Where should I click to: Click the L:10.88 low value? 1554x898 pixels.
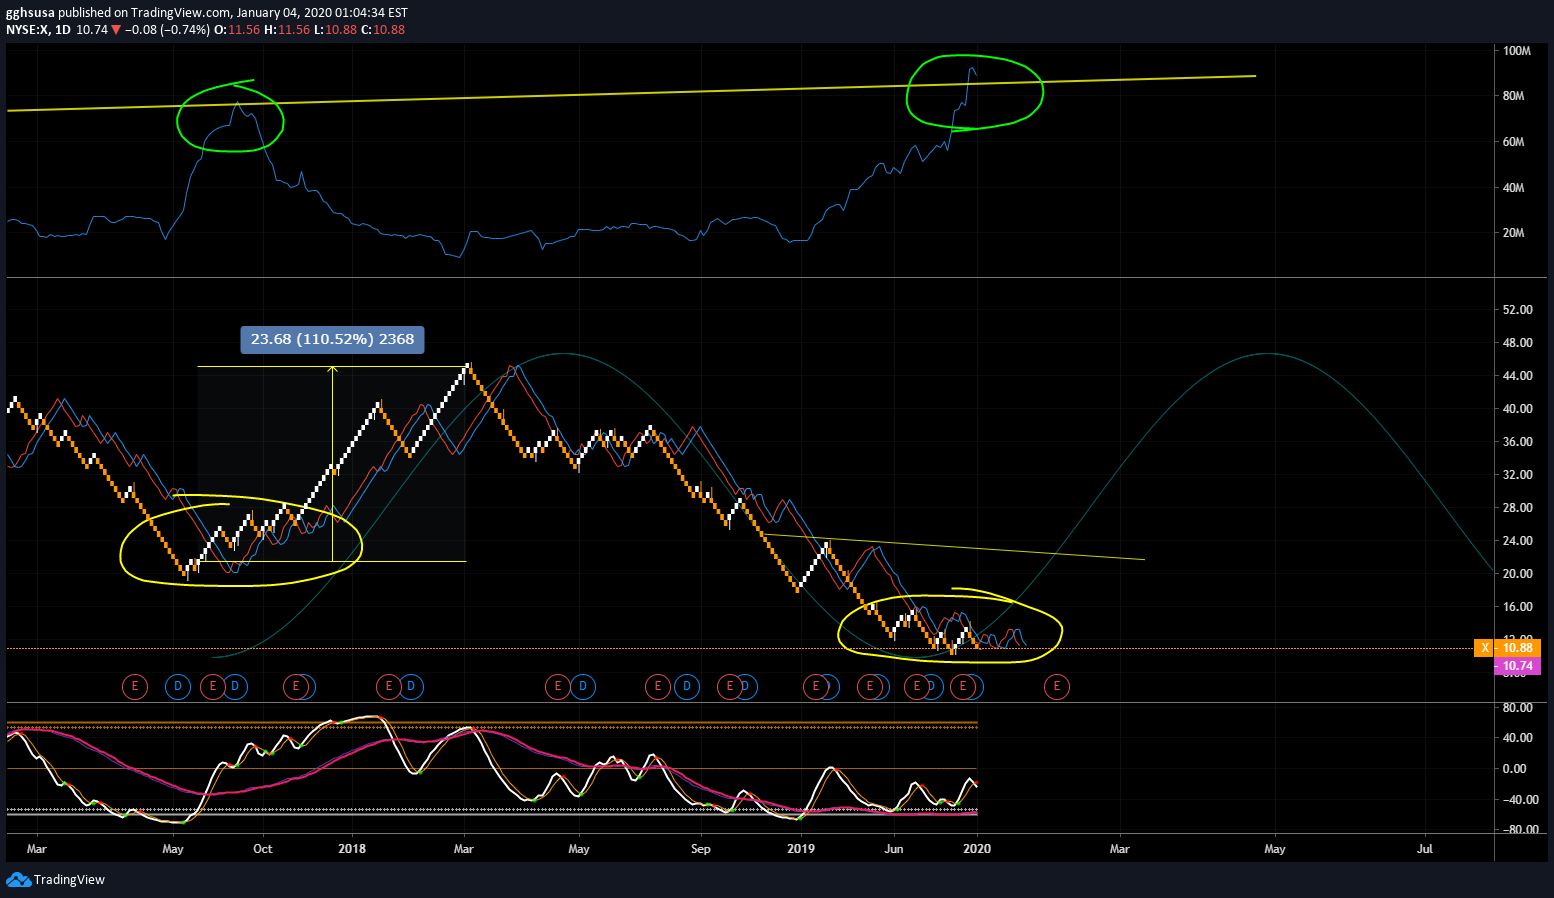(x=335, y=30)
